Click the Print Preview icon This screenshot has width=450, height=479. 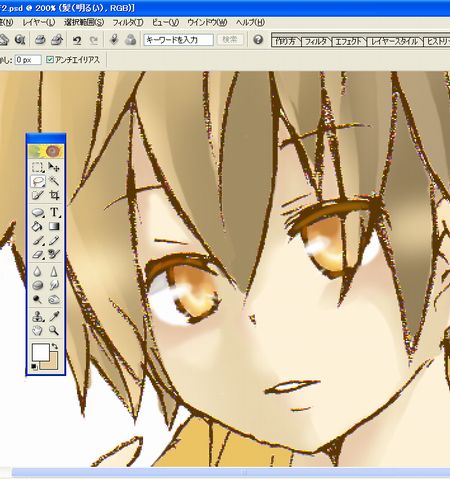point(57,40)
